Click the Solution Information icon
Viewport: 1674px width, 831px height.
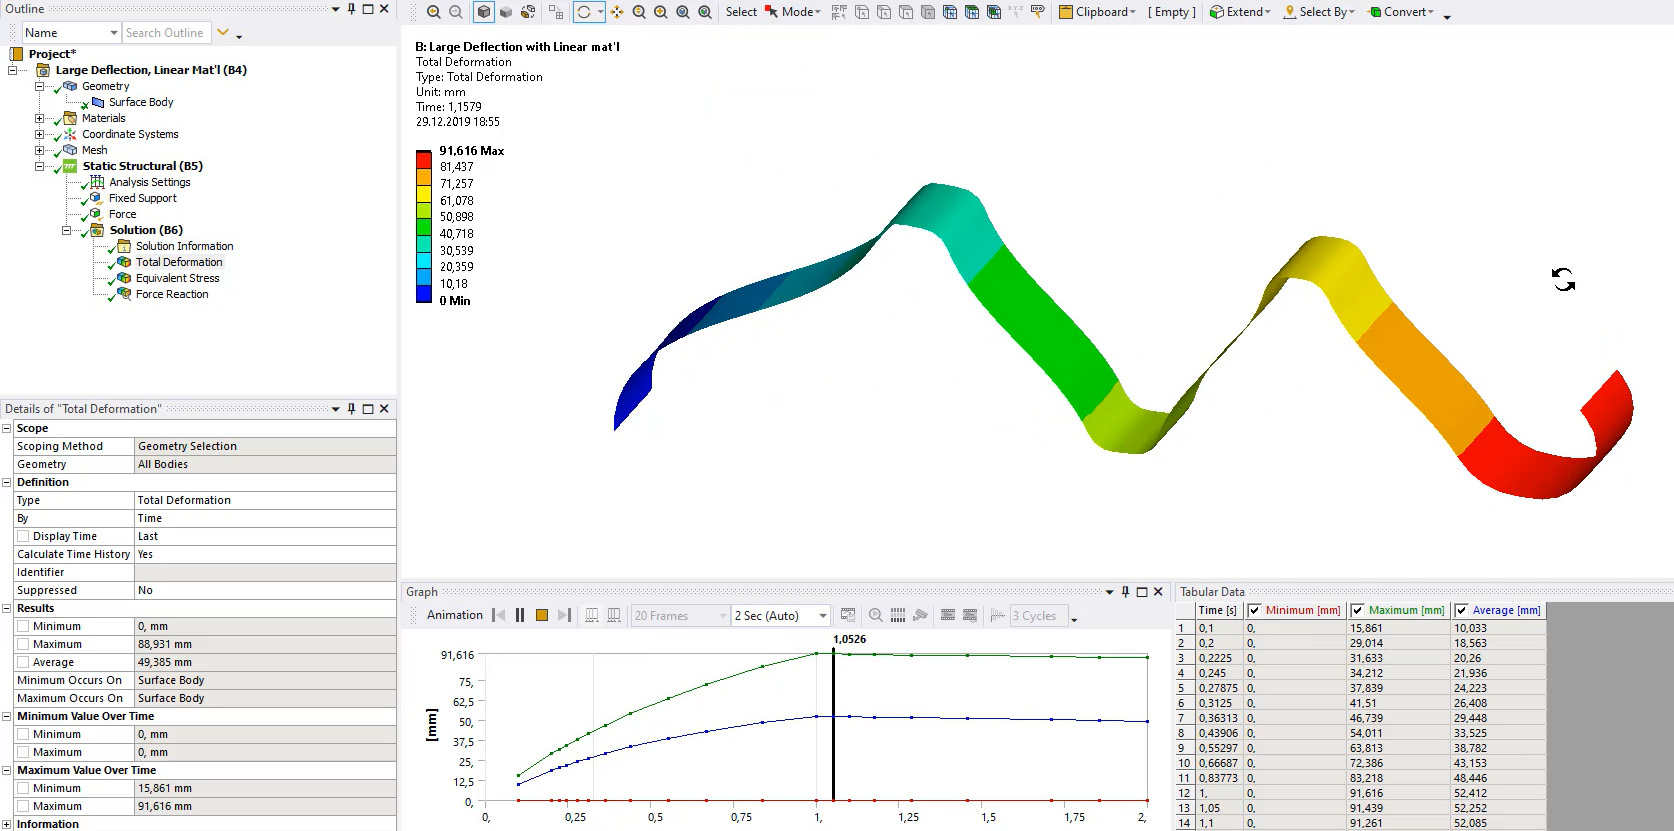tap(124, 246)
